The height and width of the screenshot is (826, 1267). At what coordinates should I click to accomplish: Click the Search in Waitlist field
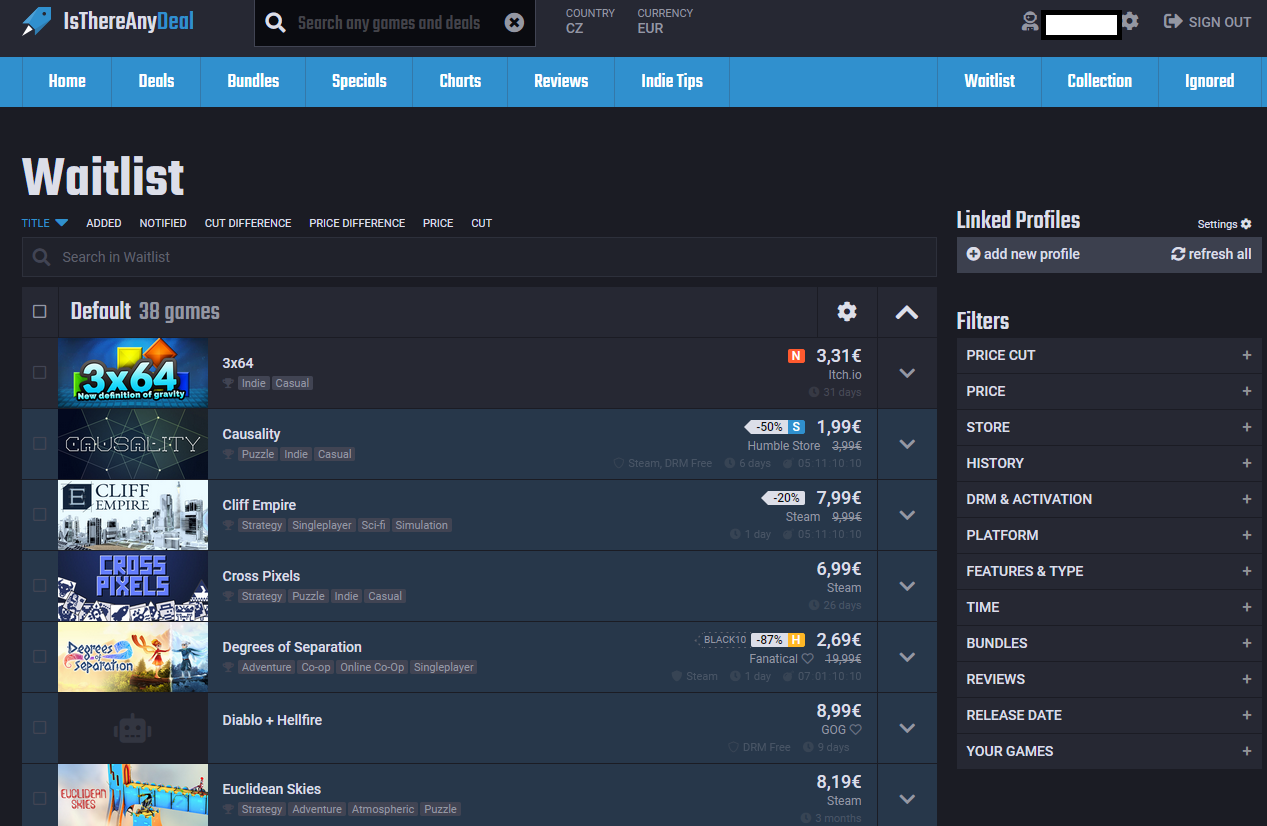480,257
